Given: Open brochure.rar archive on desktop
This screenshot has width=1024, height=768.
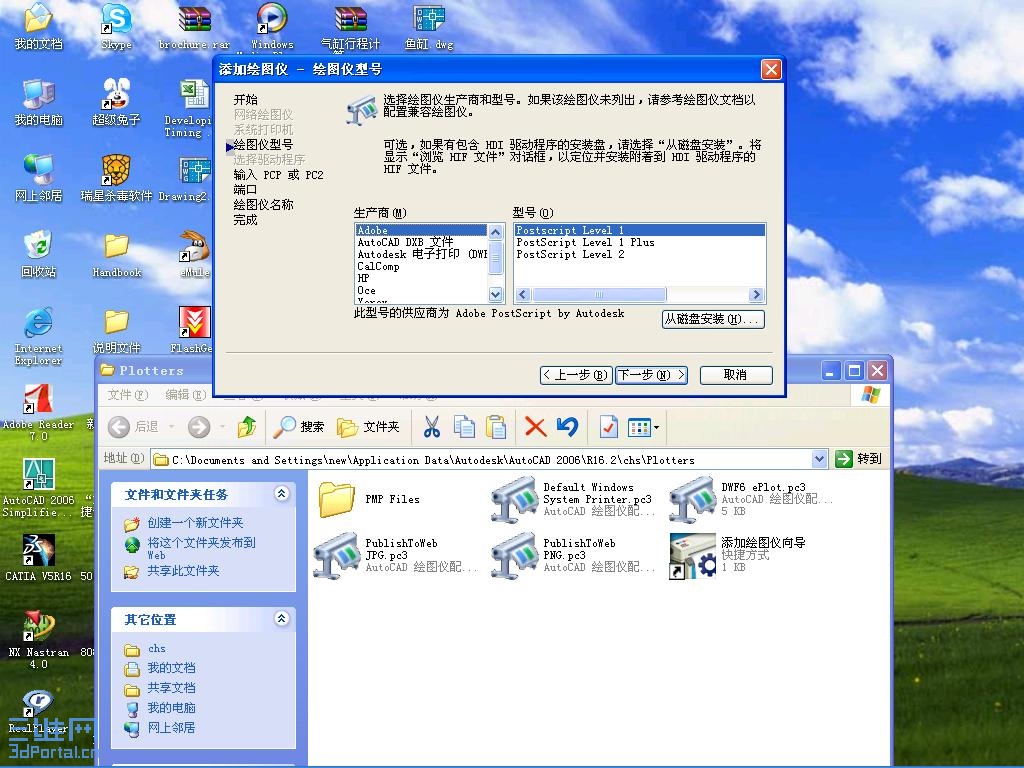Looking at the screenshot, I should click(195, 27).
